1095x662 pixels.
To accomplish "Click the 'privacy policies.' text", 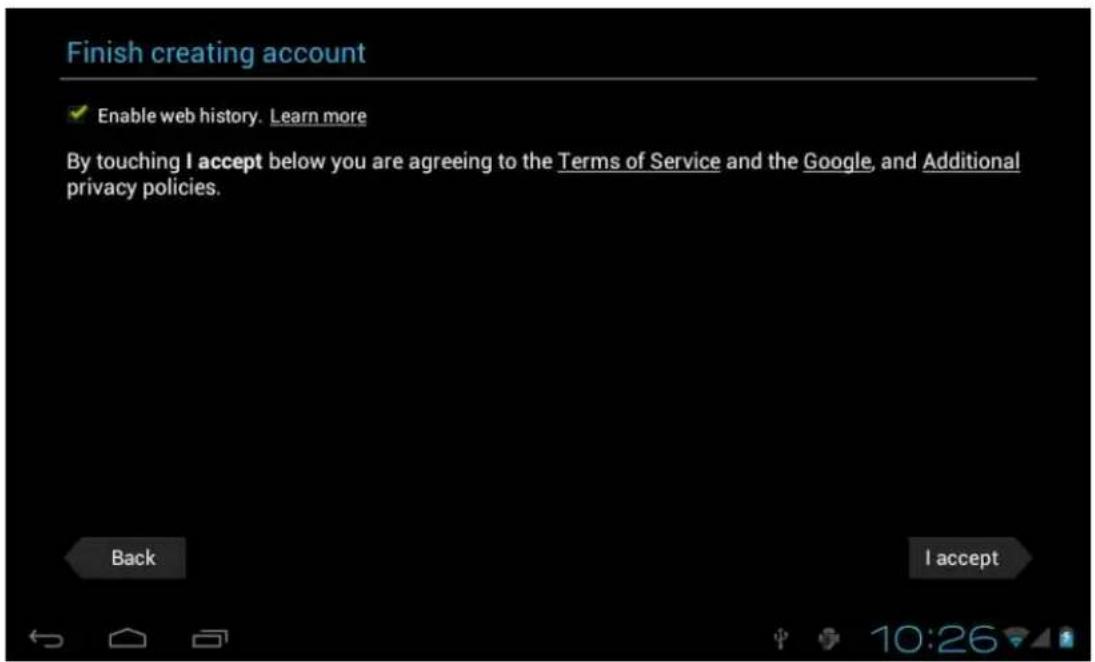I will 143,188.
